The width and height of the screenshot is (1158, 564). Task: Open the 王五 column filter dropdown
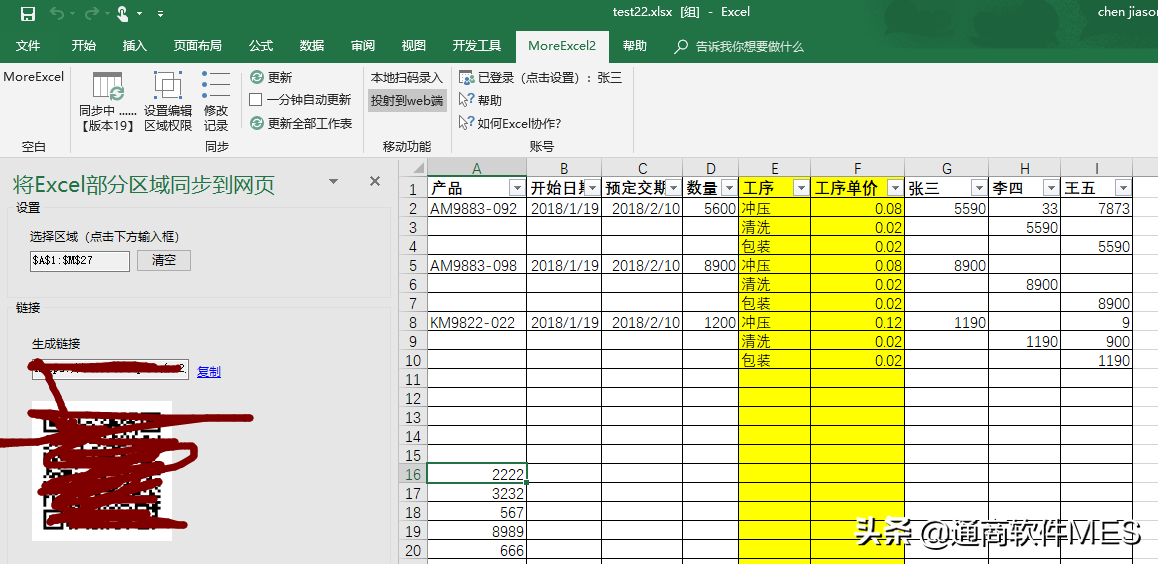1123,188
